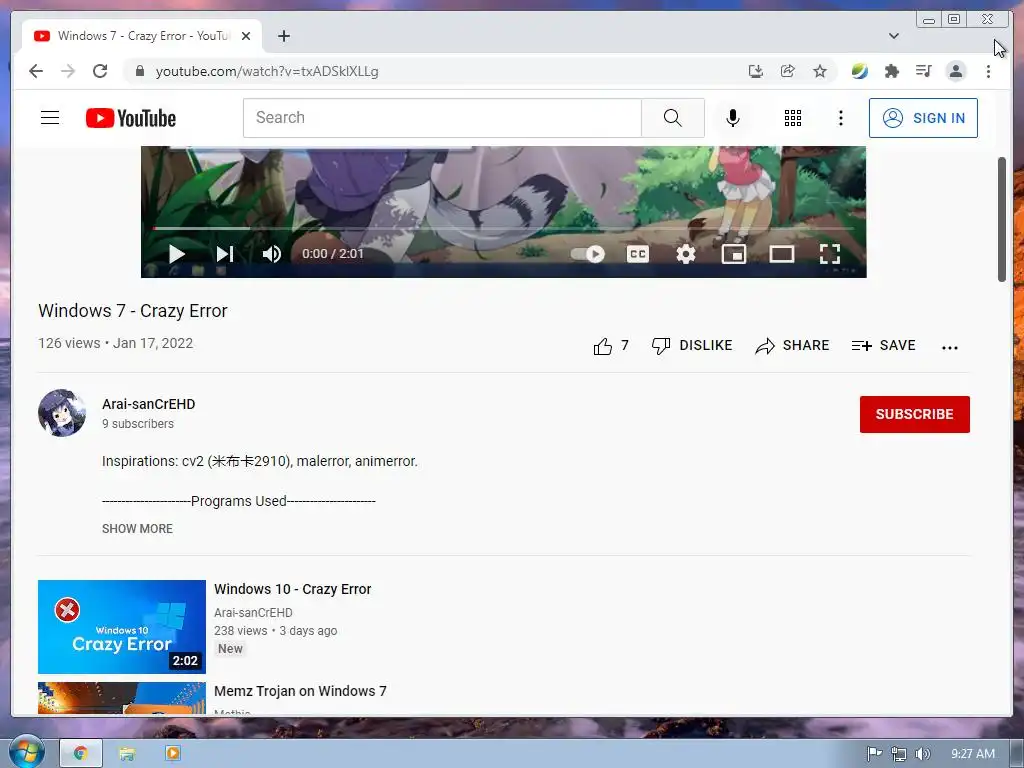1024x768 pixels.
Task: Open Windows 10 Crazy Error thumbnail
Action: 121,627
